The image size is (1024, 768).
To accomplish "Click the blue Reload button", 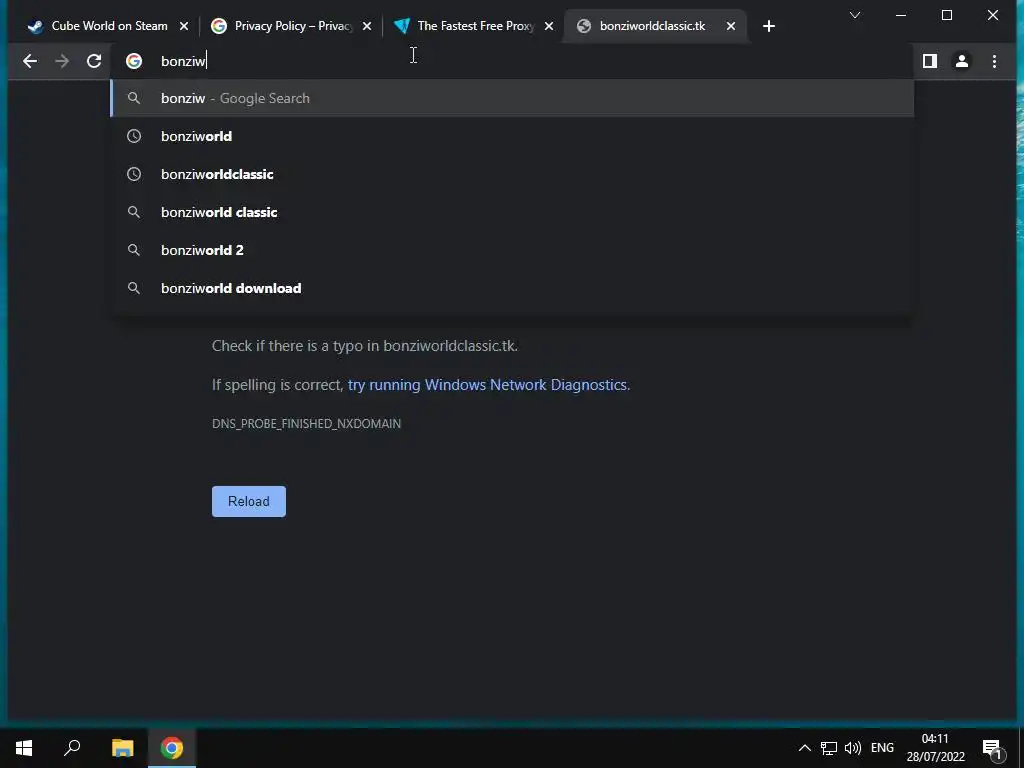I will pyautogui.click(x=249, y=501).
